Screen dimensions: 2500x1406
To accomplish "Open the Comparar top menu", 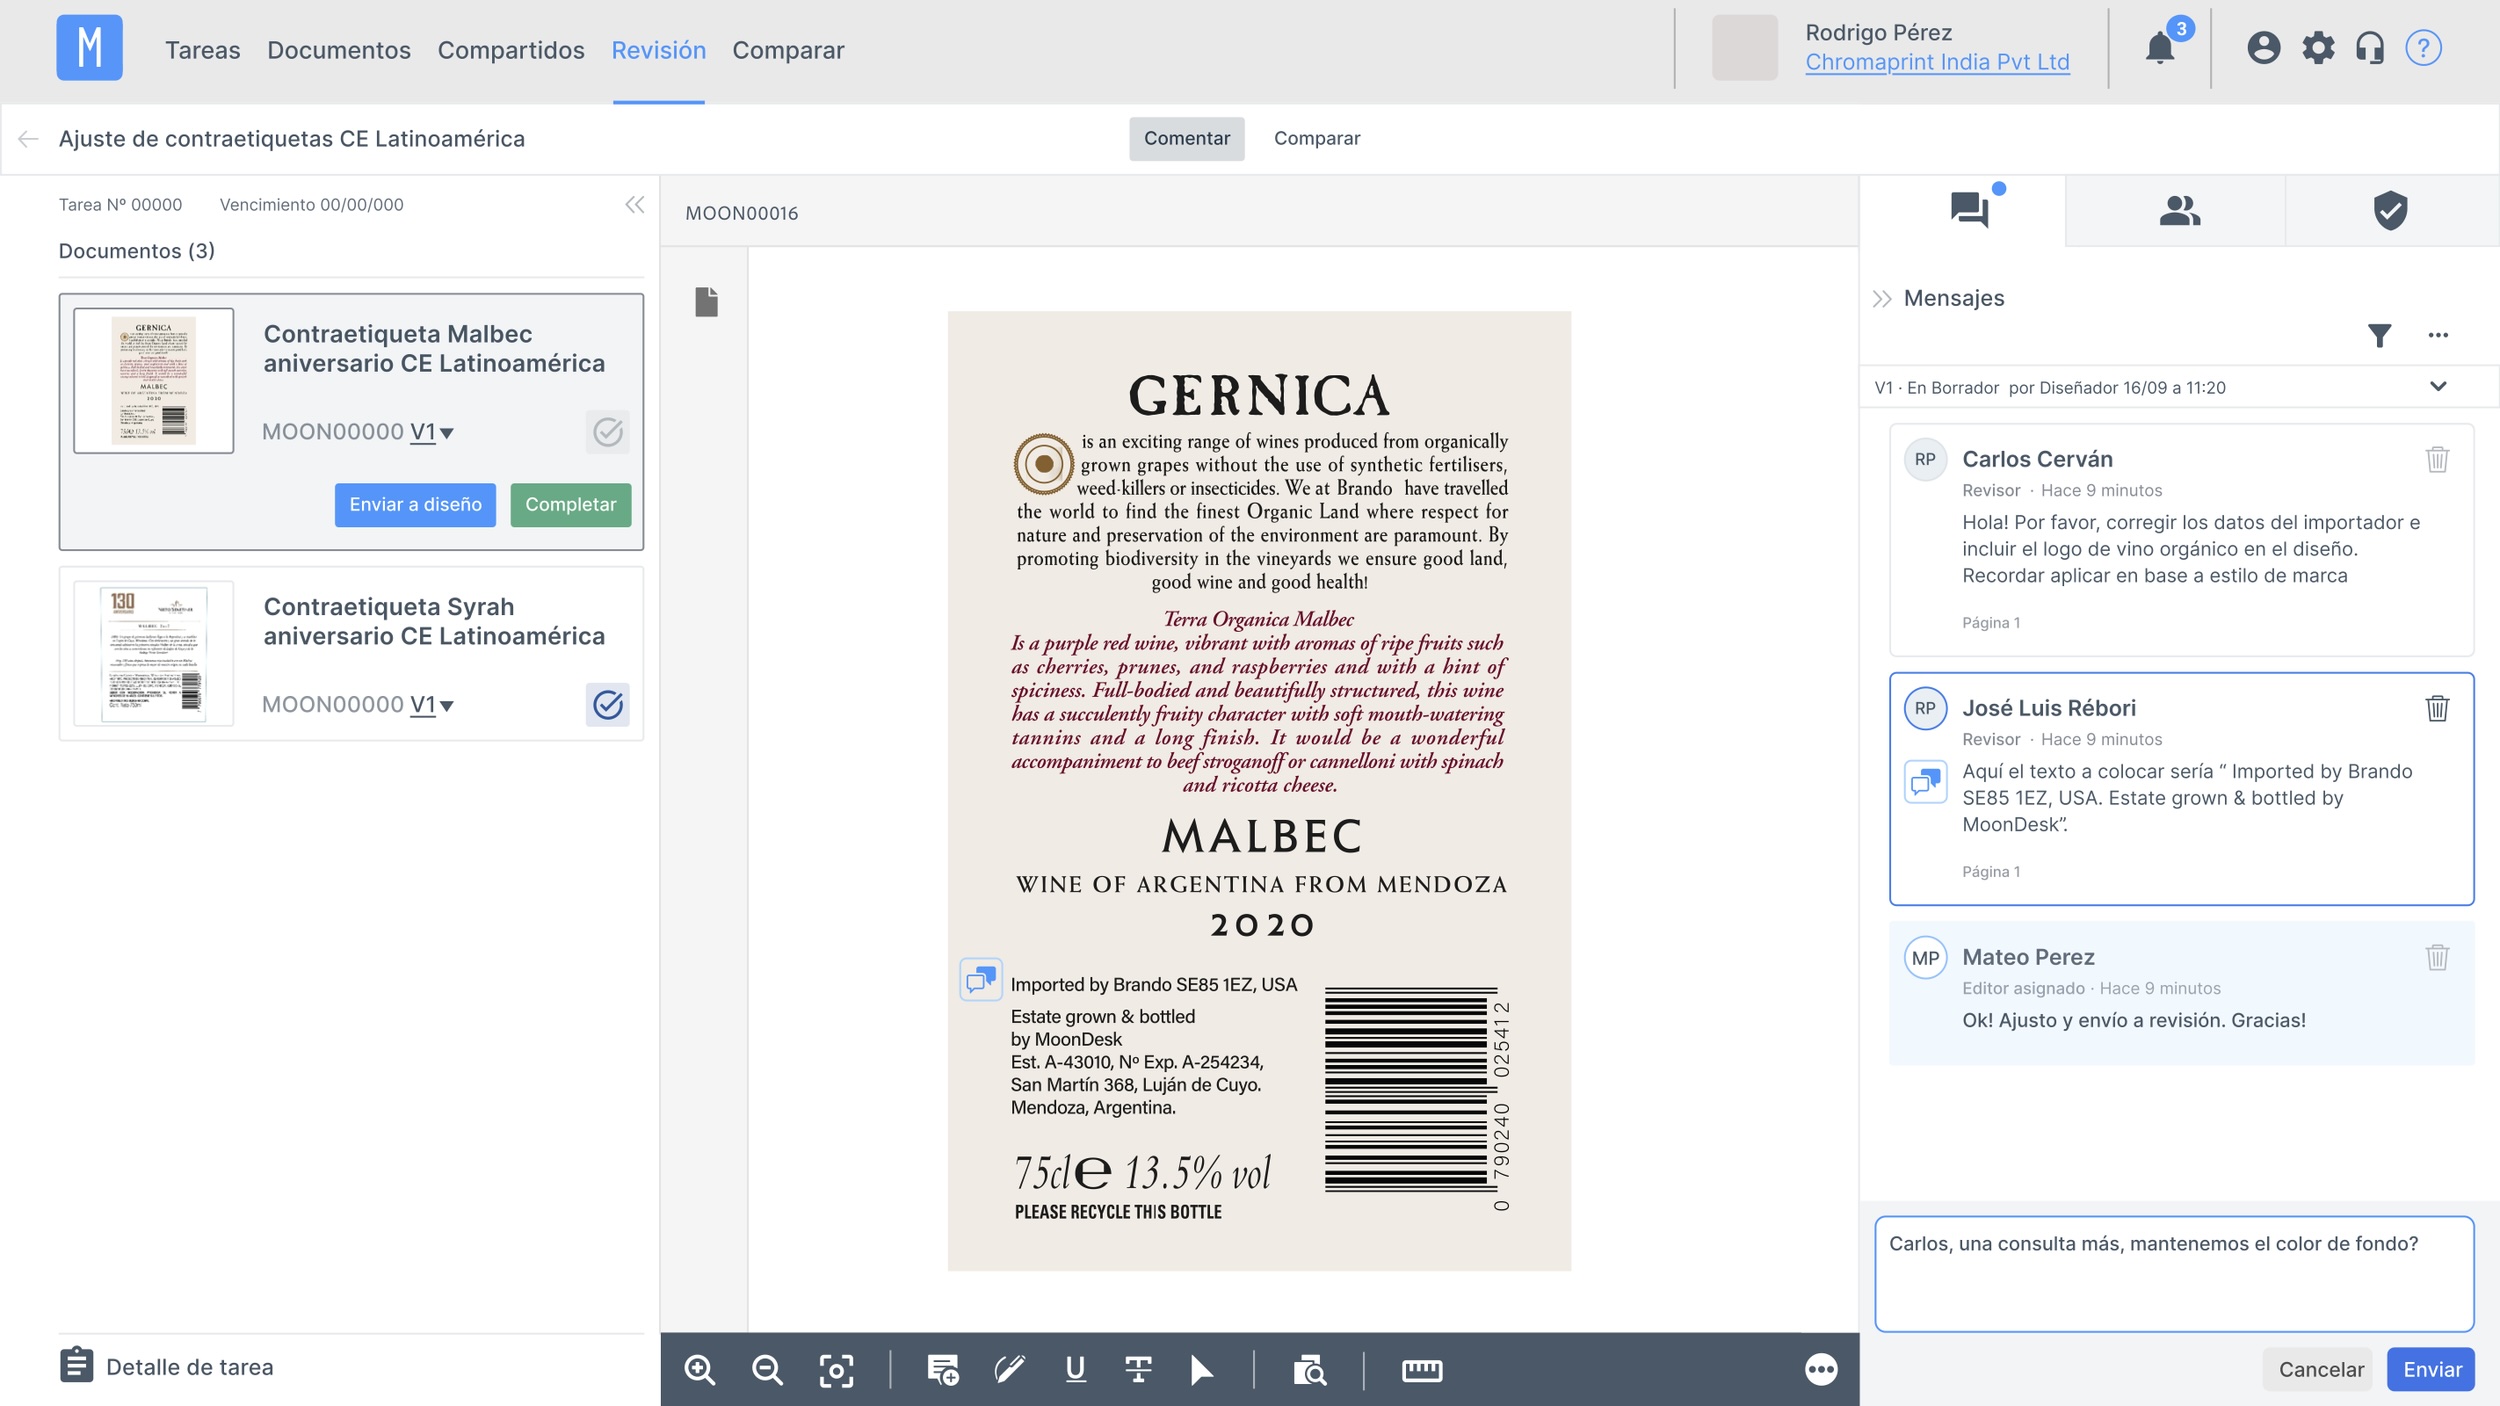I will [x=788, y=50].
